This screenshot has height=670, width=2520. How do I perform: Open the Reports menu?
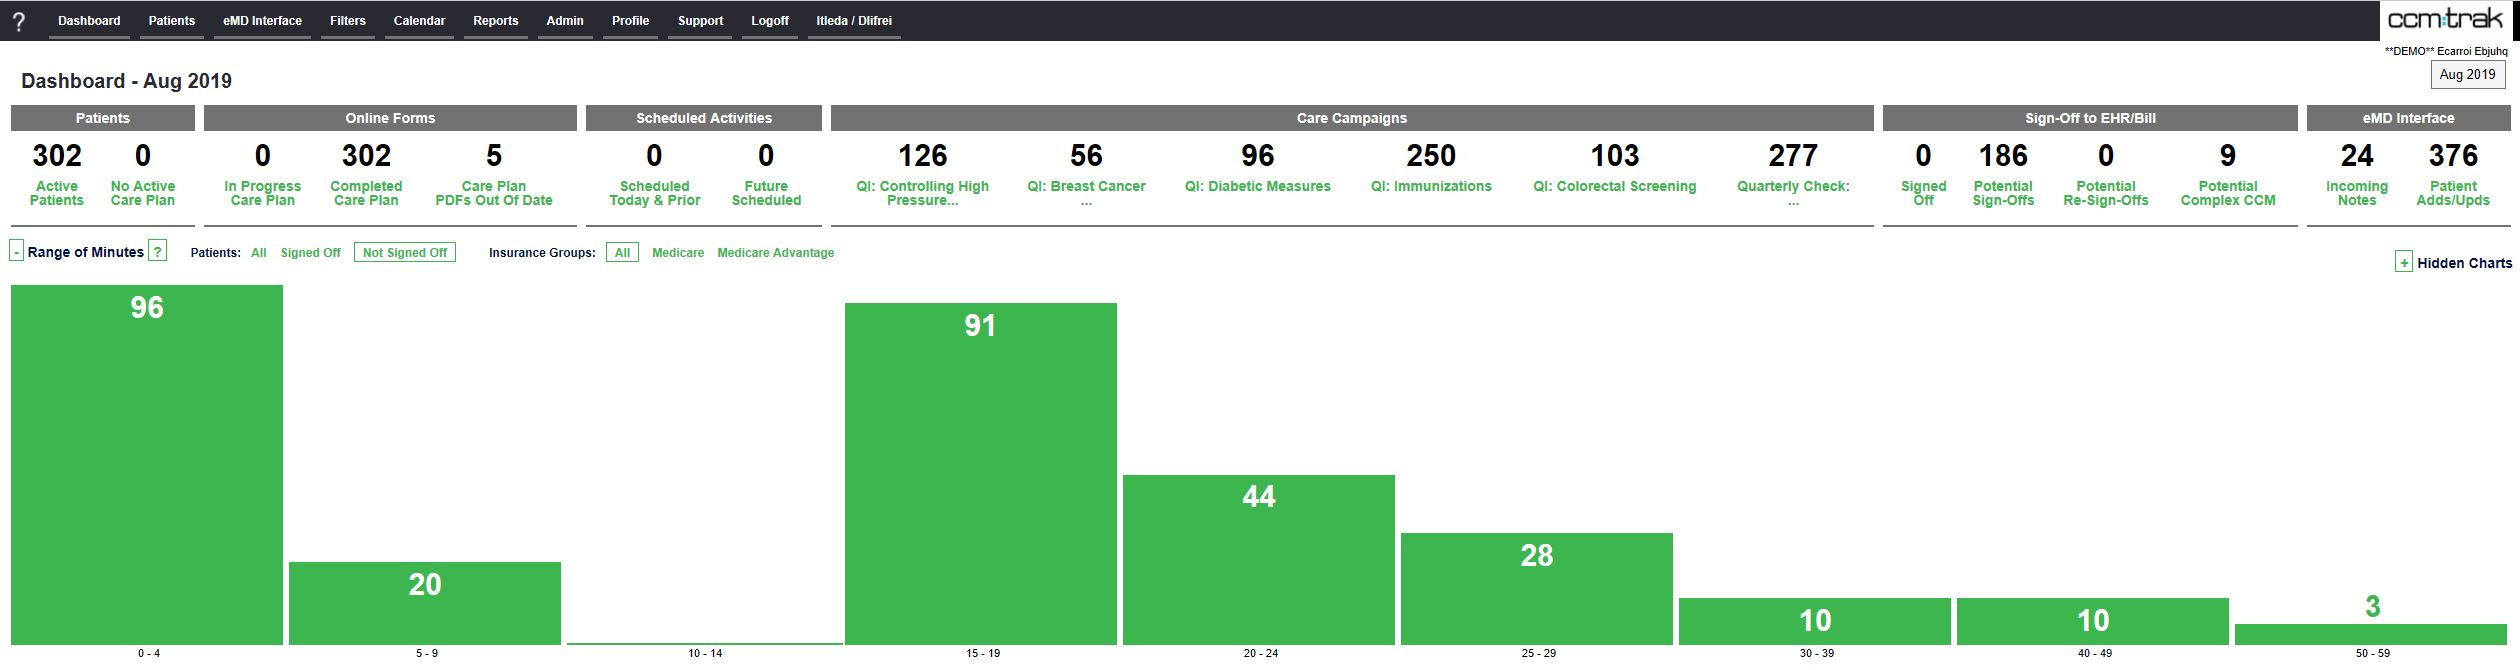(x=495, y=21)
